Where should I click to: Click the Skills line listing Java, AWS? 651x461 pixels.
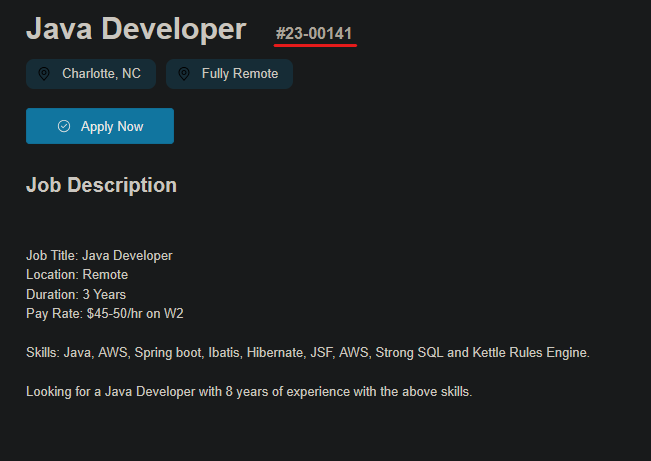click(x=308, y=353)
